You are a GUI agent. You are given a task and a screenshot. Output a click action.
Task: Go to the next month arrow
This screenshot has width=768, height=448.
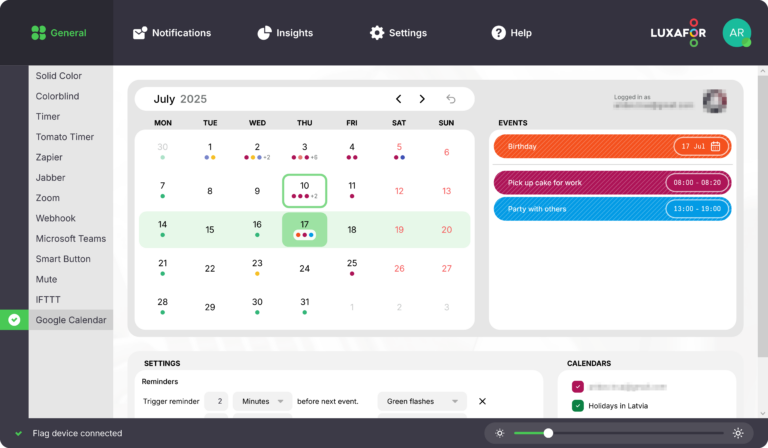coord(422,99)
